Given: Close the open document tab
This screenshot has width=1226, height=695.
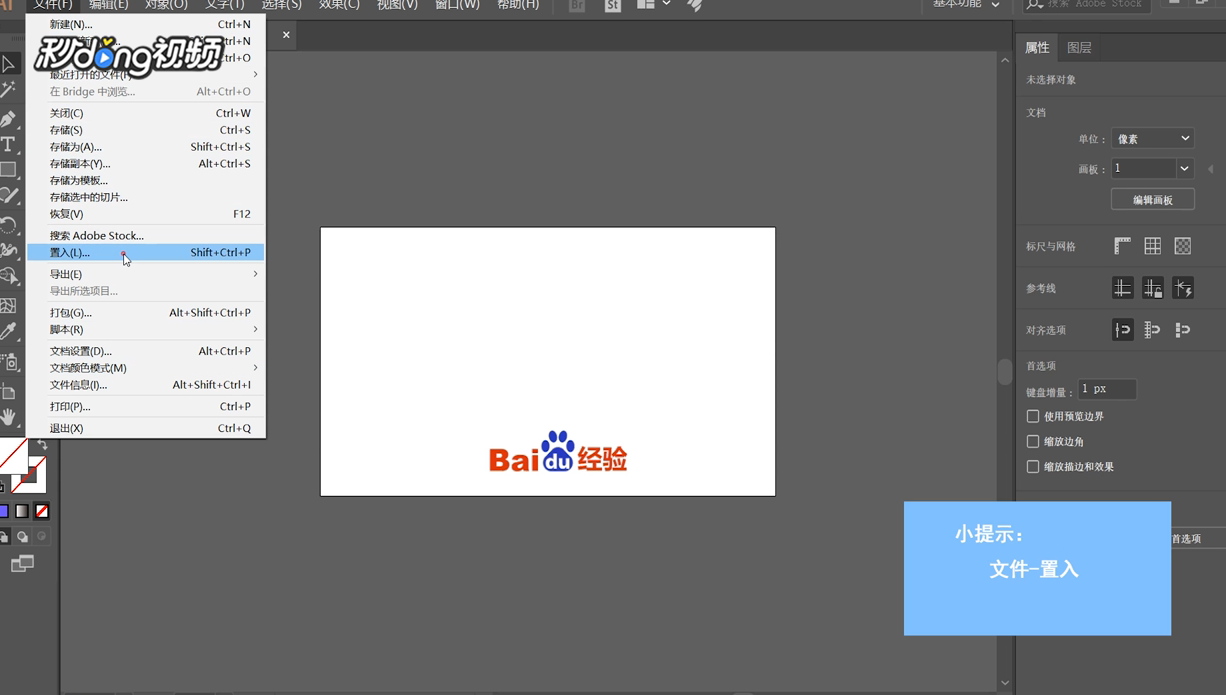Looking at the screenshot, I should 286,35.
